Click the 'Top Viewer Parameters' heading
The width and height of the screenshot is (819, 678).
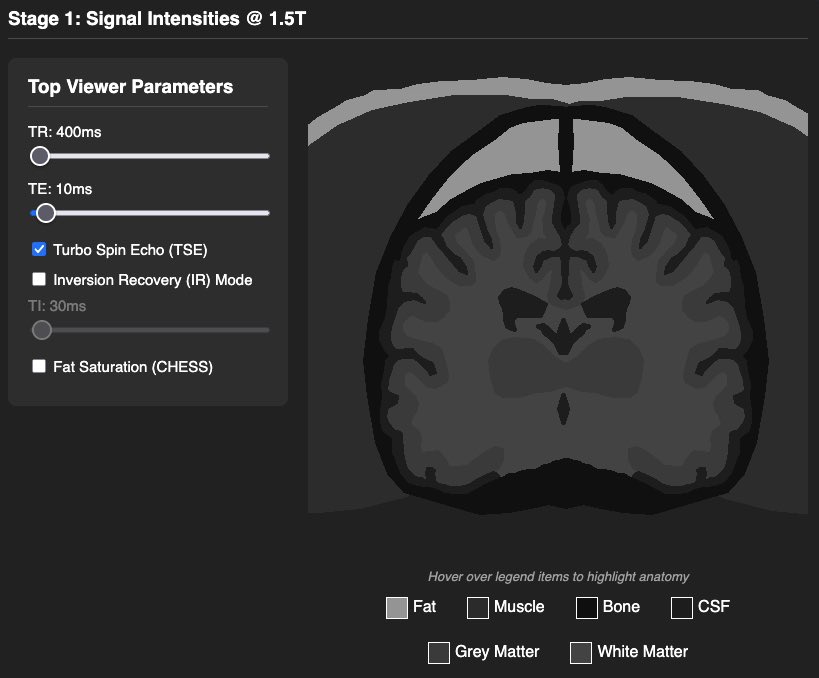(x=131, y=87)
